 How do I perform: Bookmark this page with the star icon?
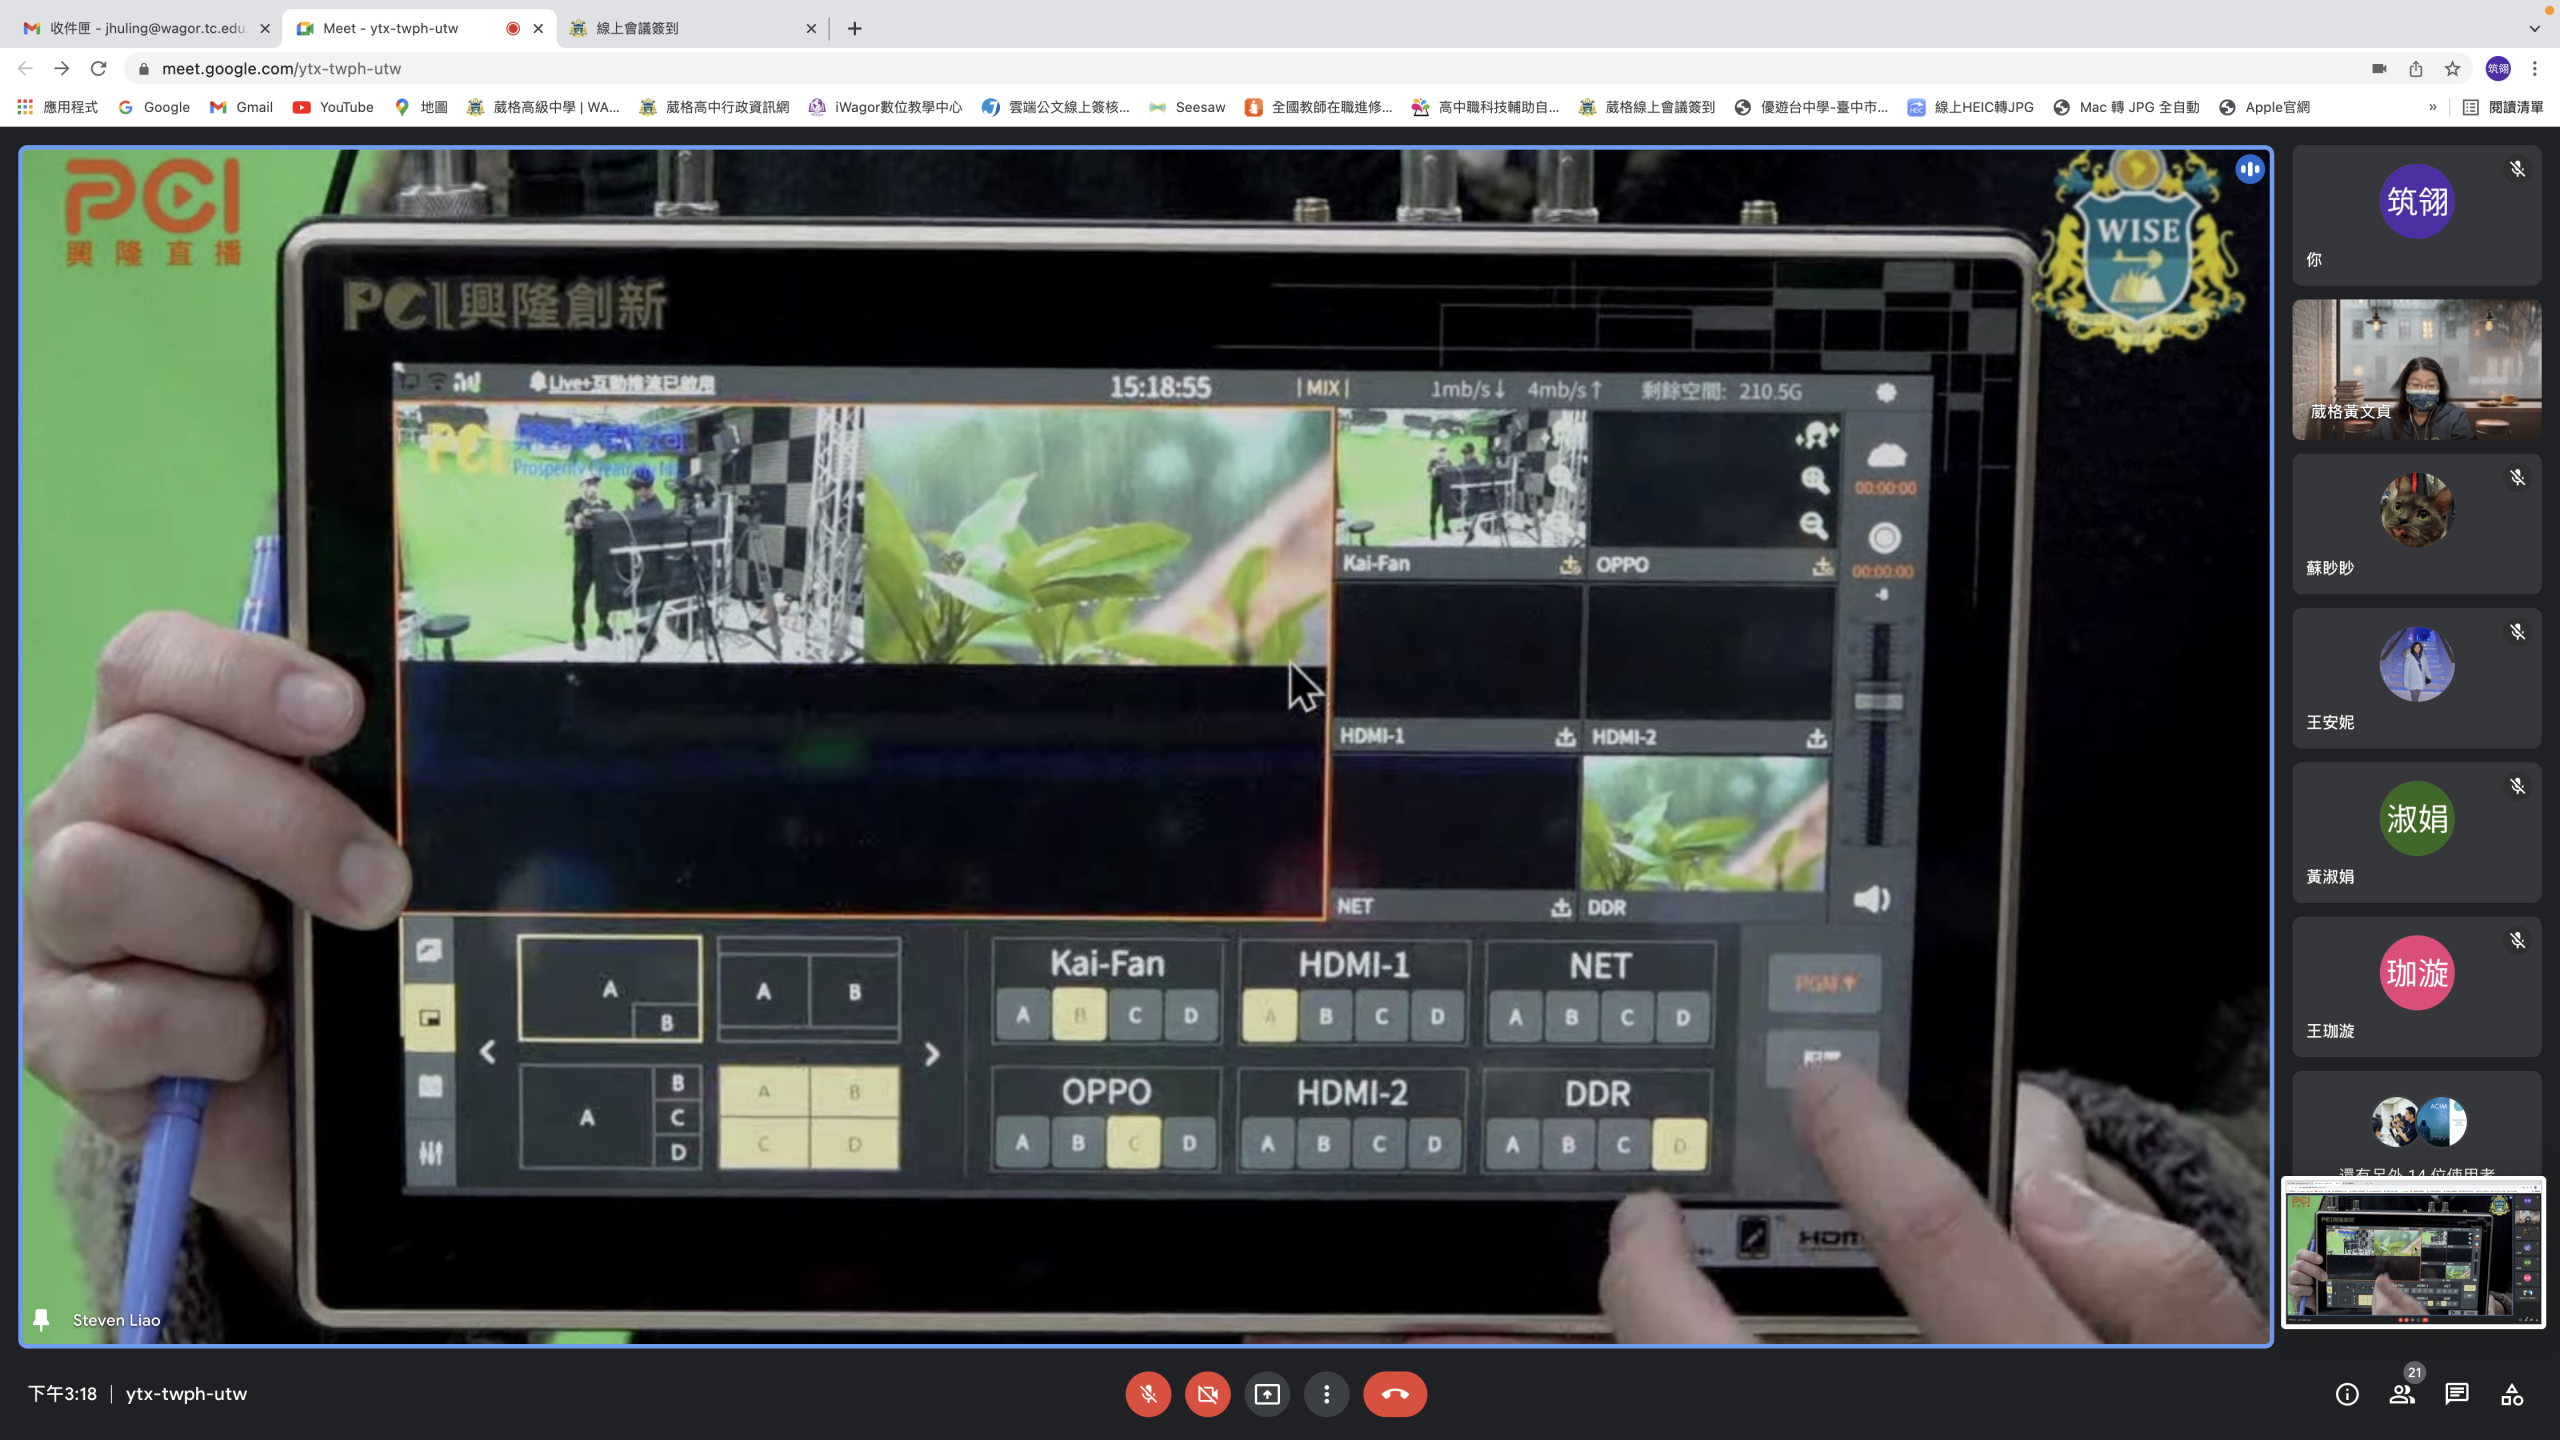[x=2452, y=69]
